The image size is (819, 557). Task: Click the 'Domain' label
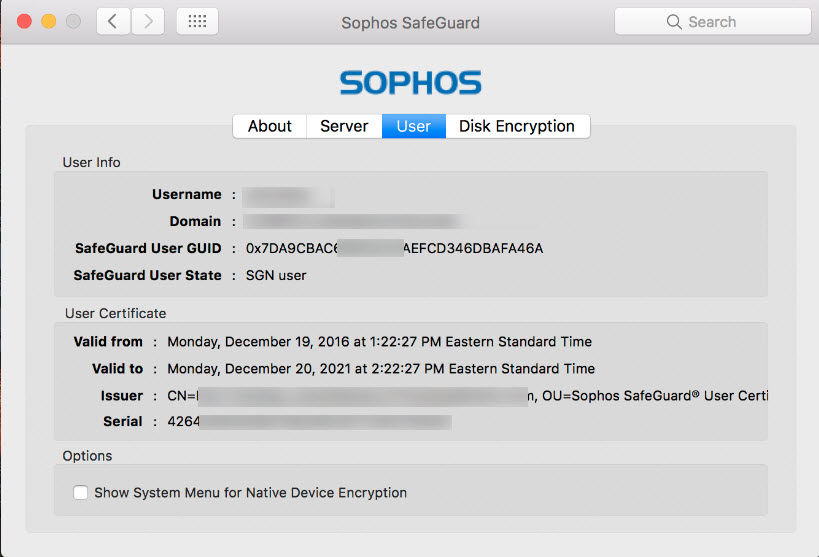pyautogui.click(x=195, y=222)
